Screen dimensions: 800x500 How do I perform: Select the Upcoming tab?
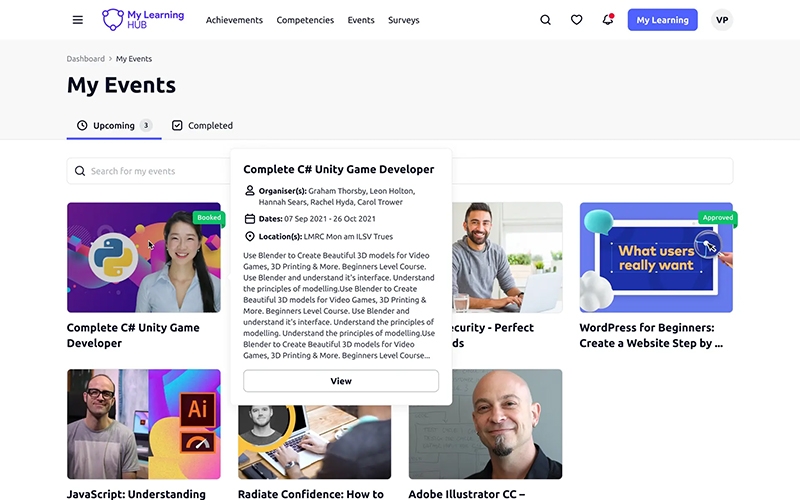(x=114, y=126)
